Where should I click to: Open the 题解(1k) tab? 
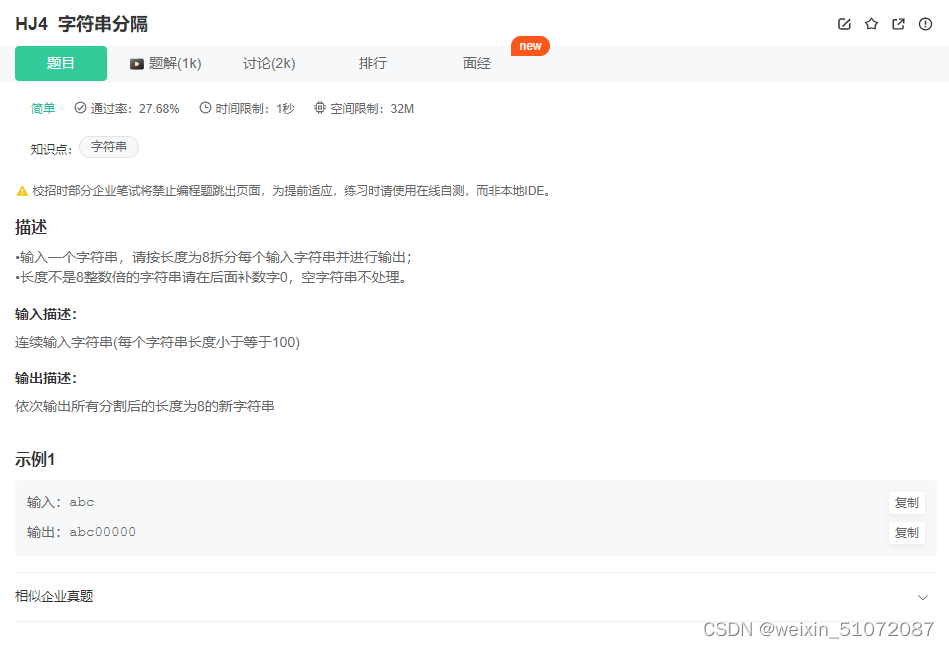[166, 63]
